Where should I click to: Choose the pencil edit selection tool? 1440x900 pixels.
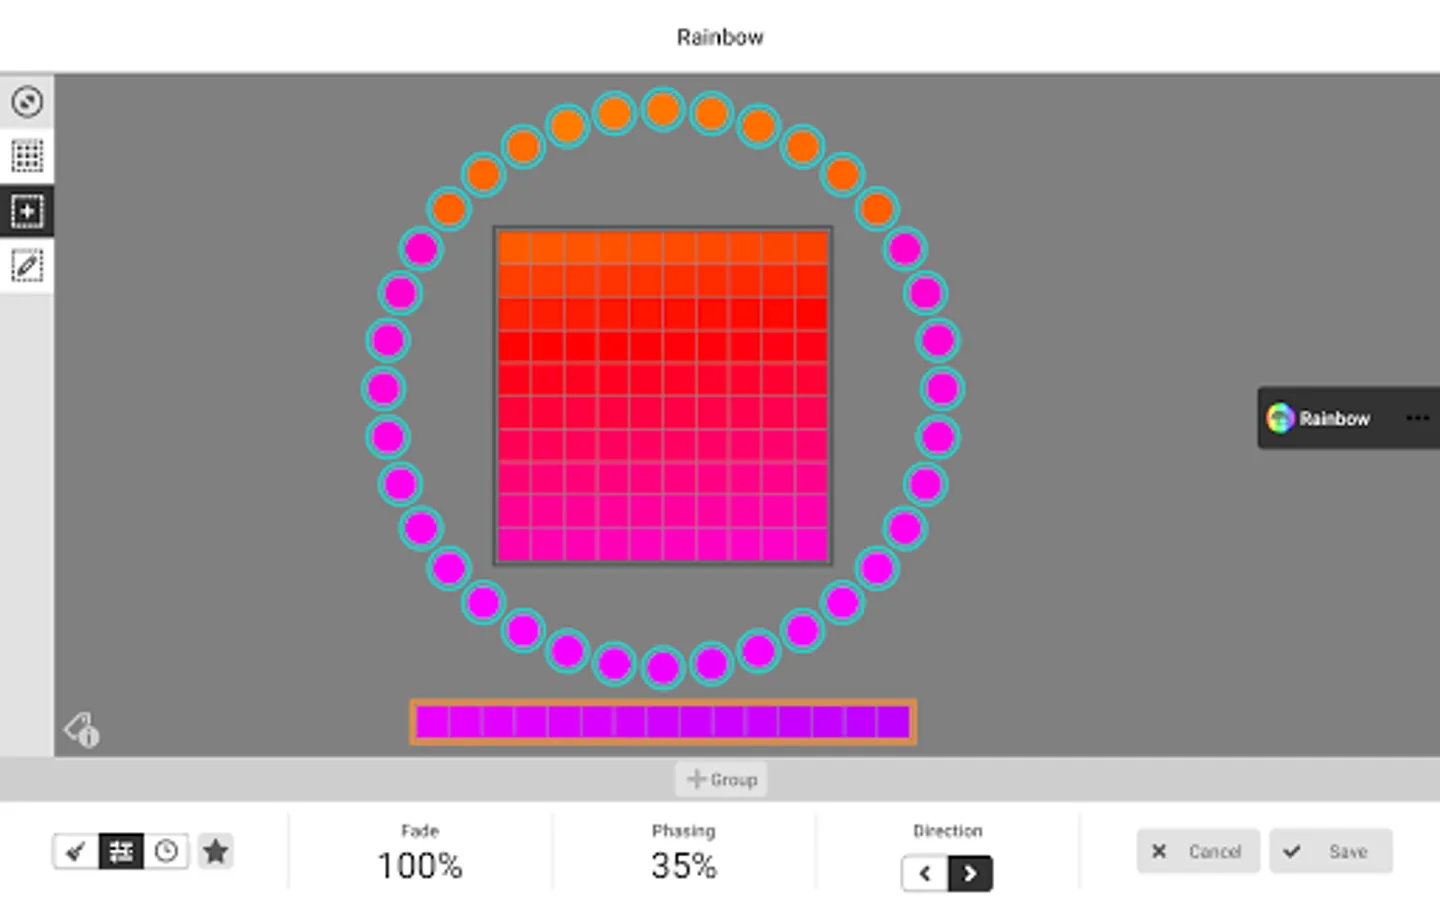coord(27,266)
